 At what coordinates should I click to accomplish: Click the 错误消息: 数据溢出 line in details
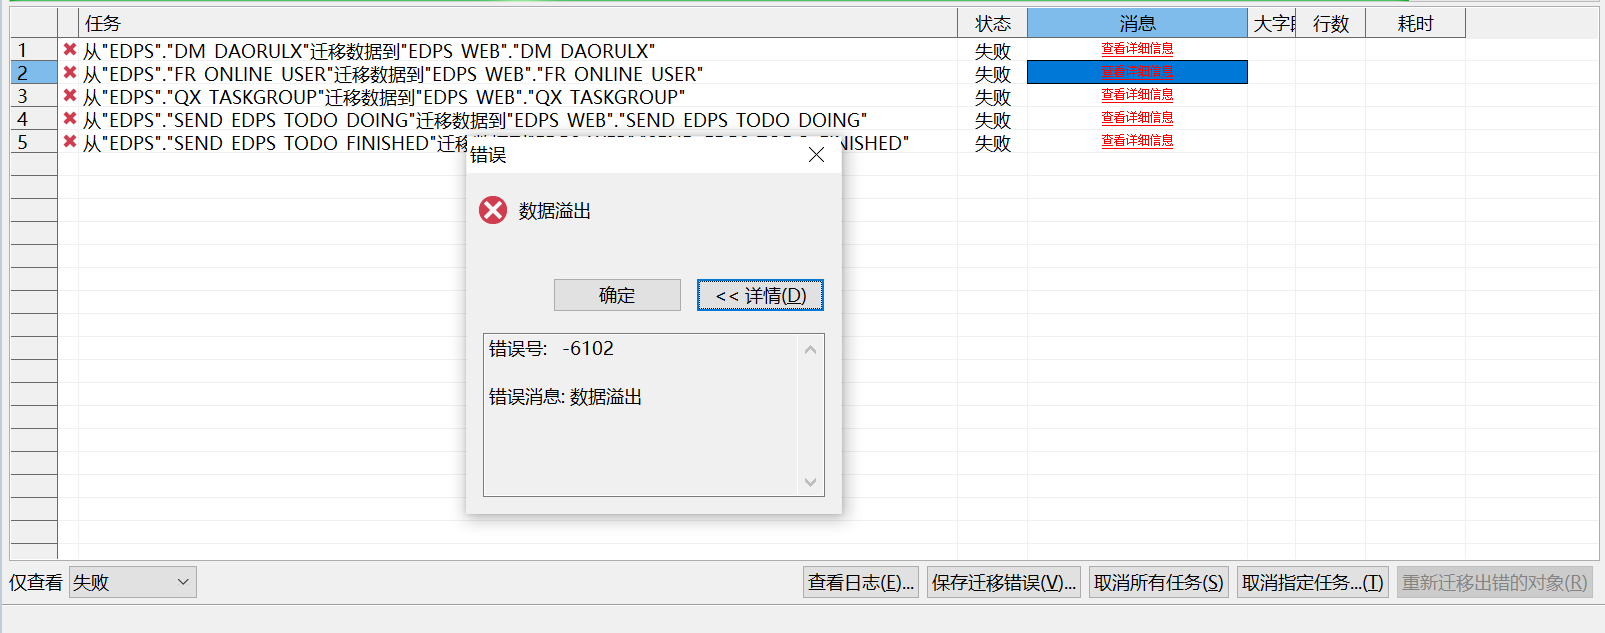coord(565,396)
